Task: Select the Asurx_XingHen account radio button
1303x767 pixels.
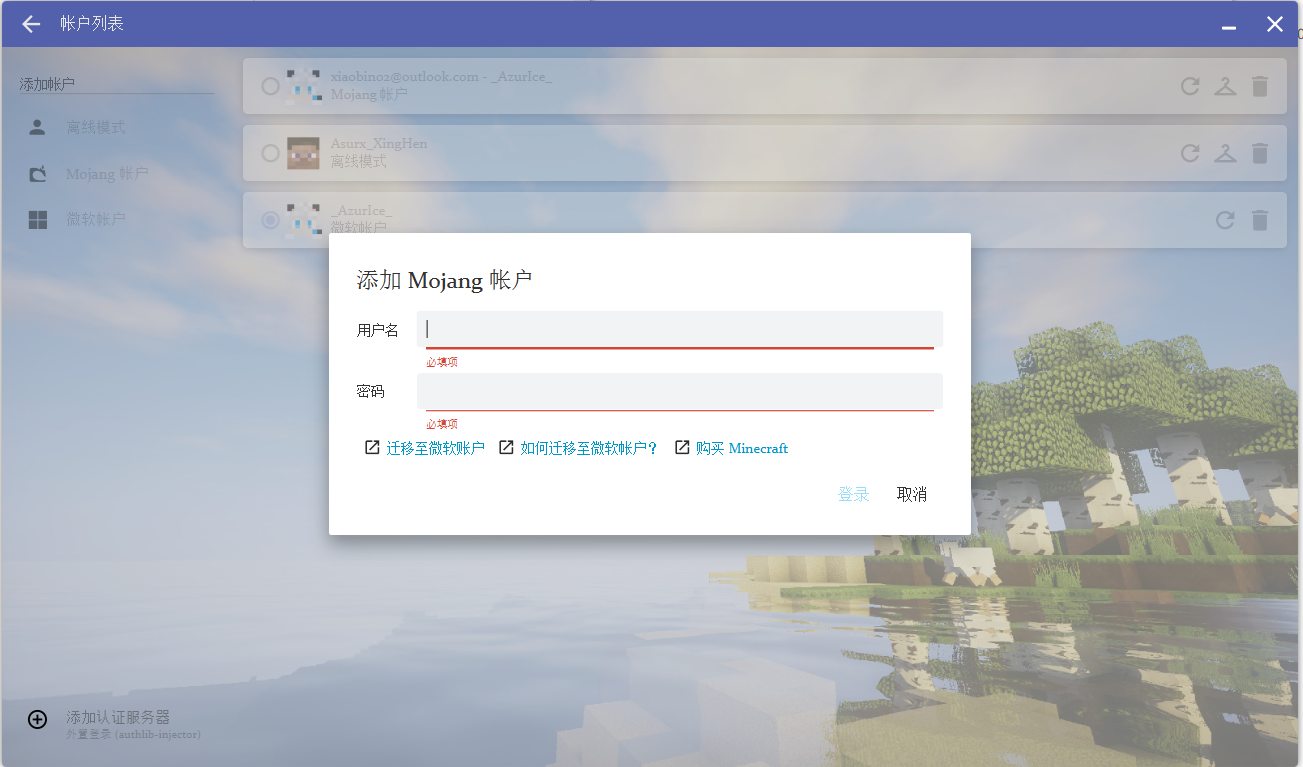Action: point(270,153)
